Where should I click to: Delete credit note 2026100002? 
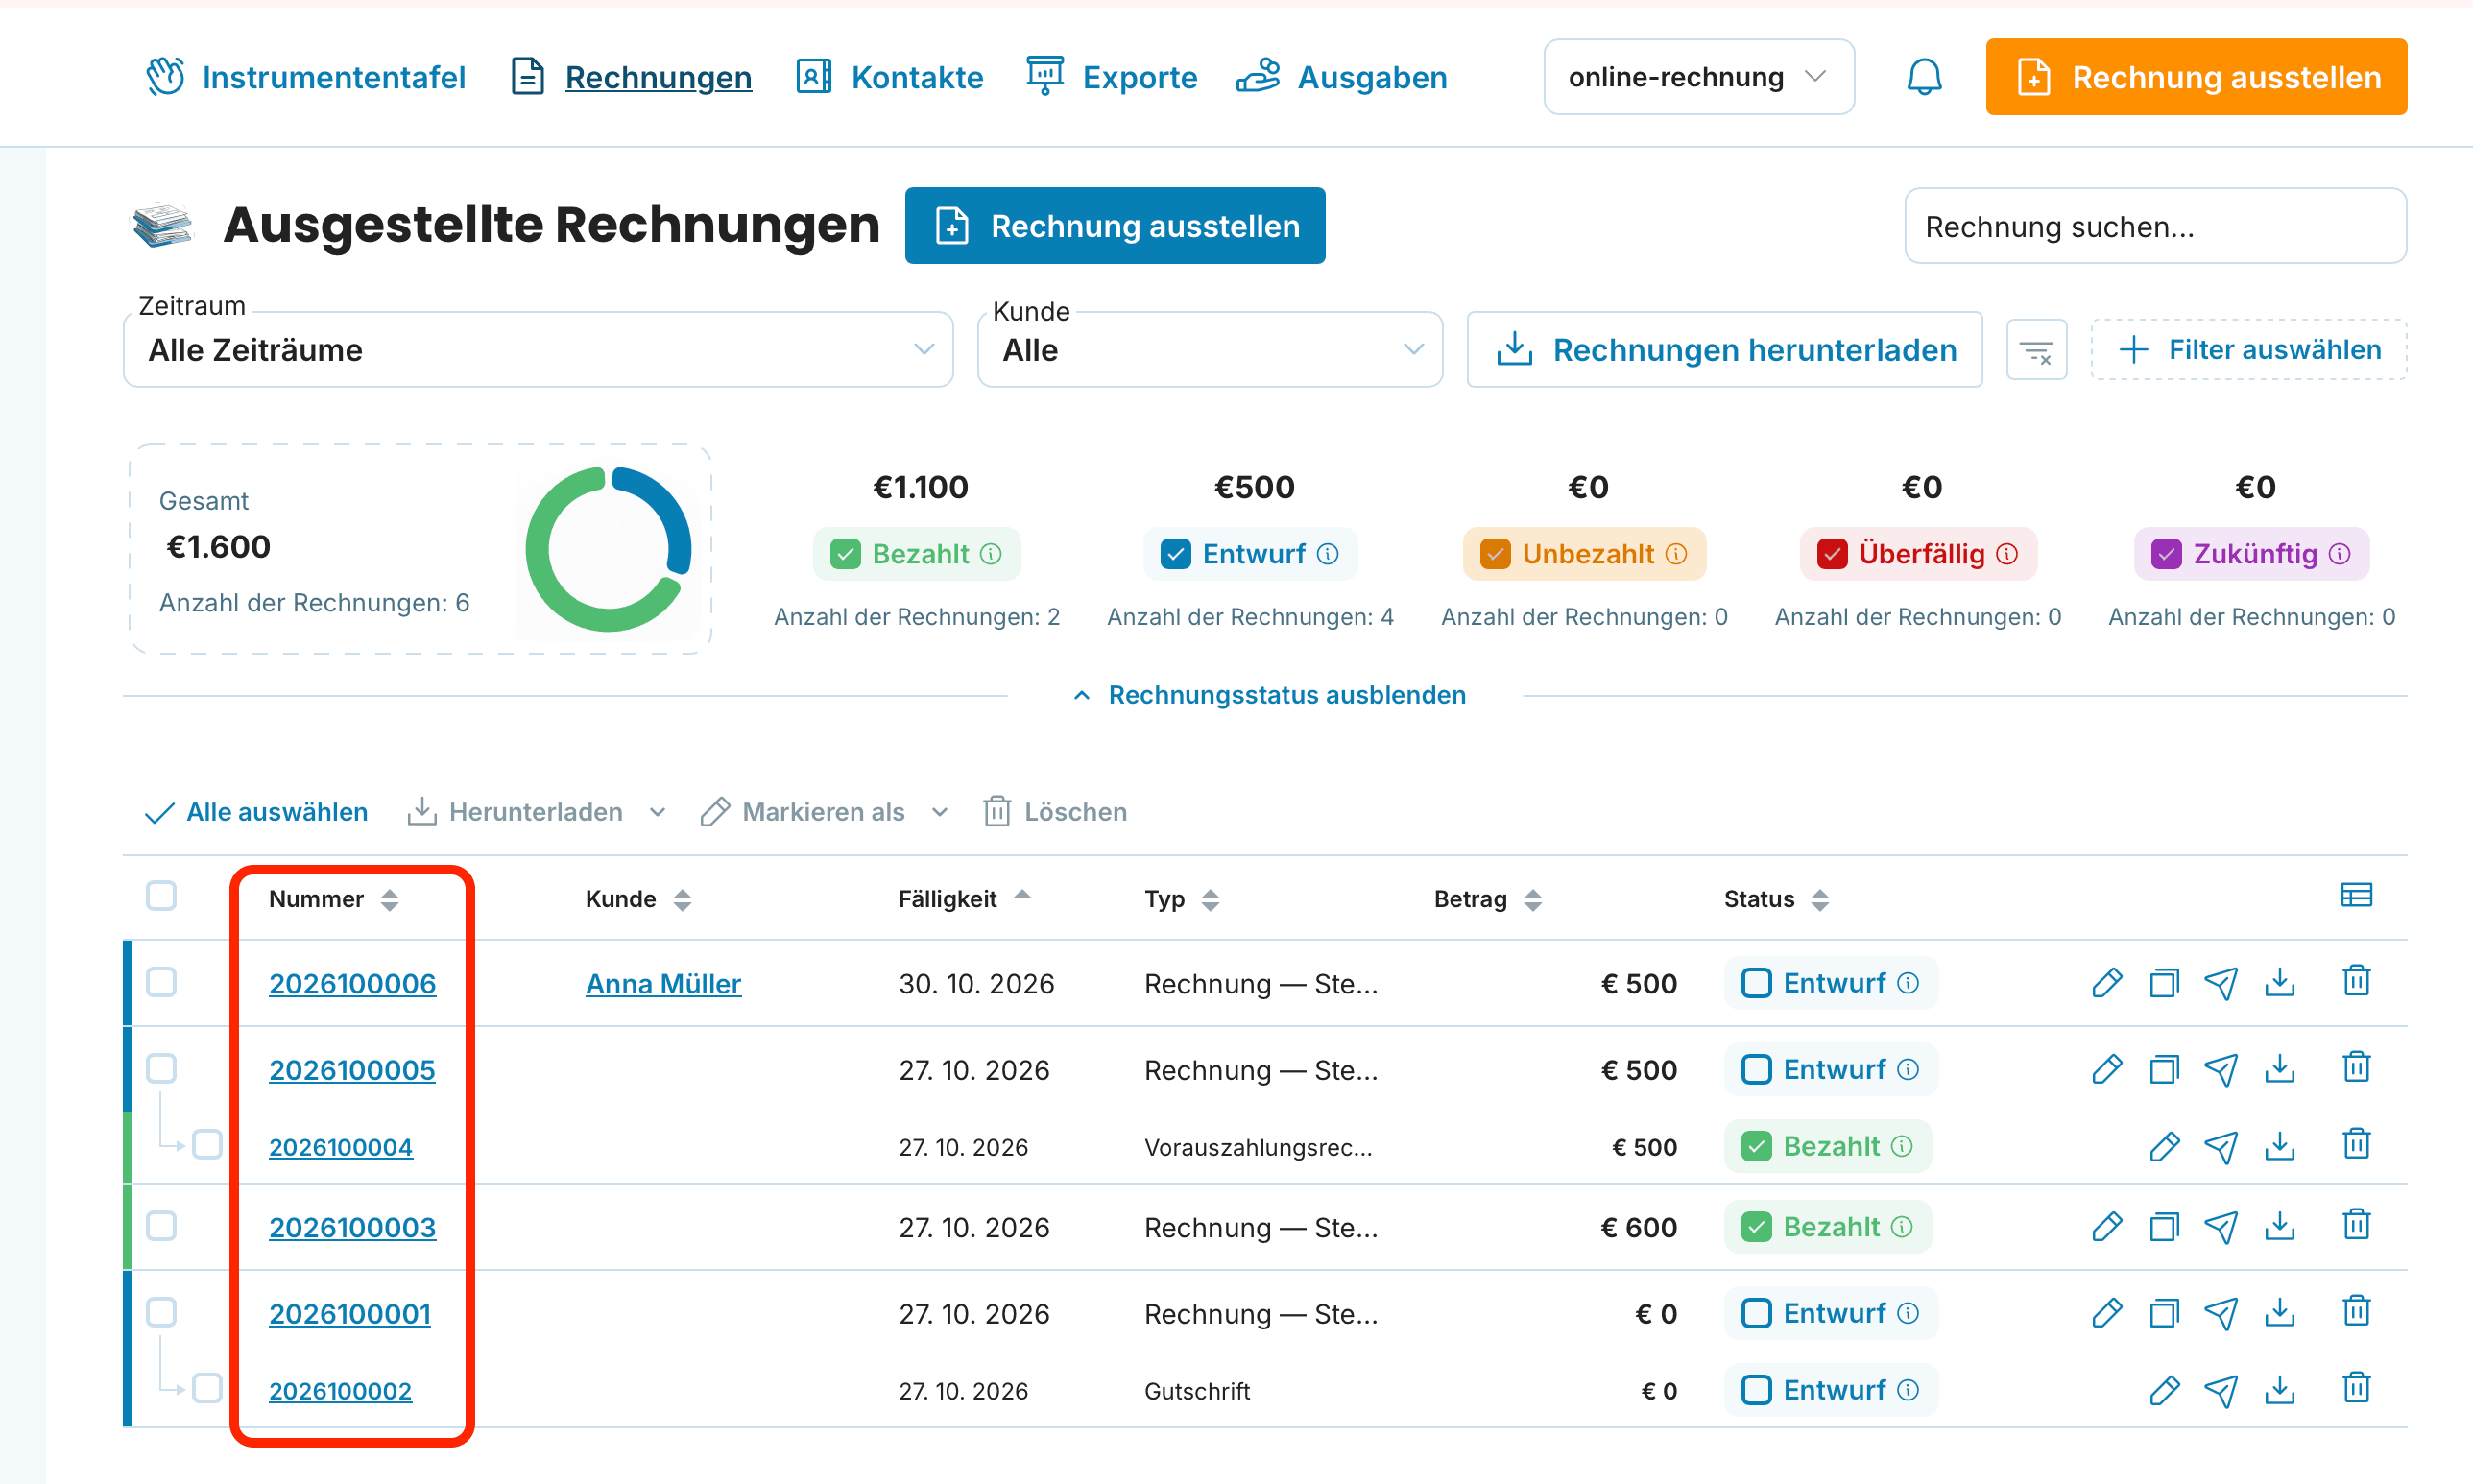pyautogui.click(x=2356, y=1388)
